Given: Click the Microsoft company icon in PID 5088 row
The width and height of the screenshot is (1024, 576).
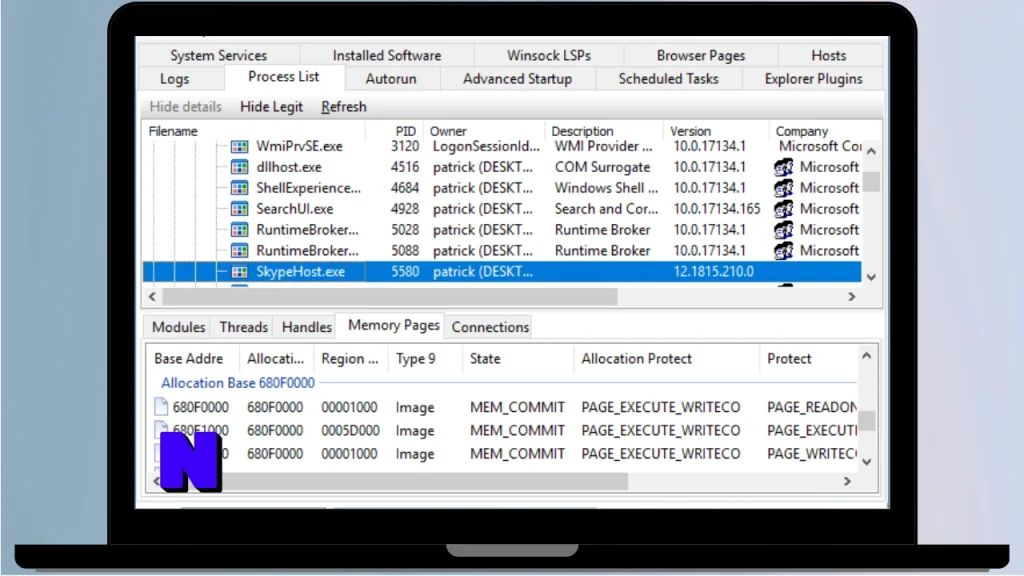Looking at the screenshot, I should (x=784, y=251).
